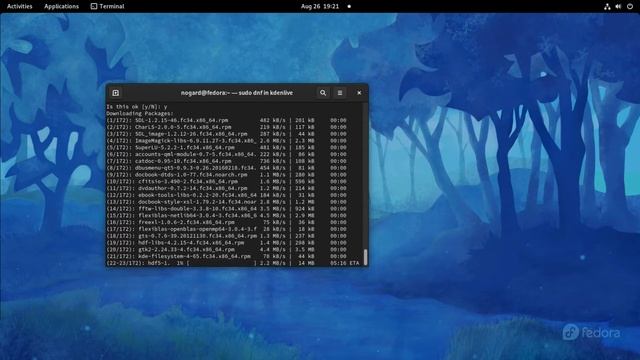Click the hdf5 download progress bar
This screenshot has width=640, height=360.
pyautogui.click(x=222, y=263)
